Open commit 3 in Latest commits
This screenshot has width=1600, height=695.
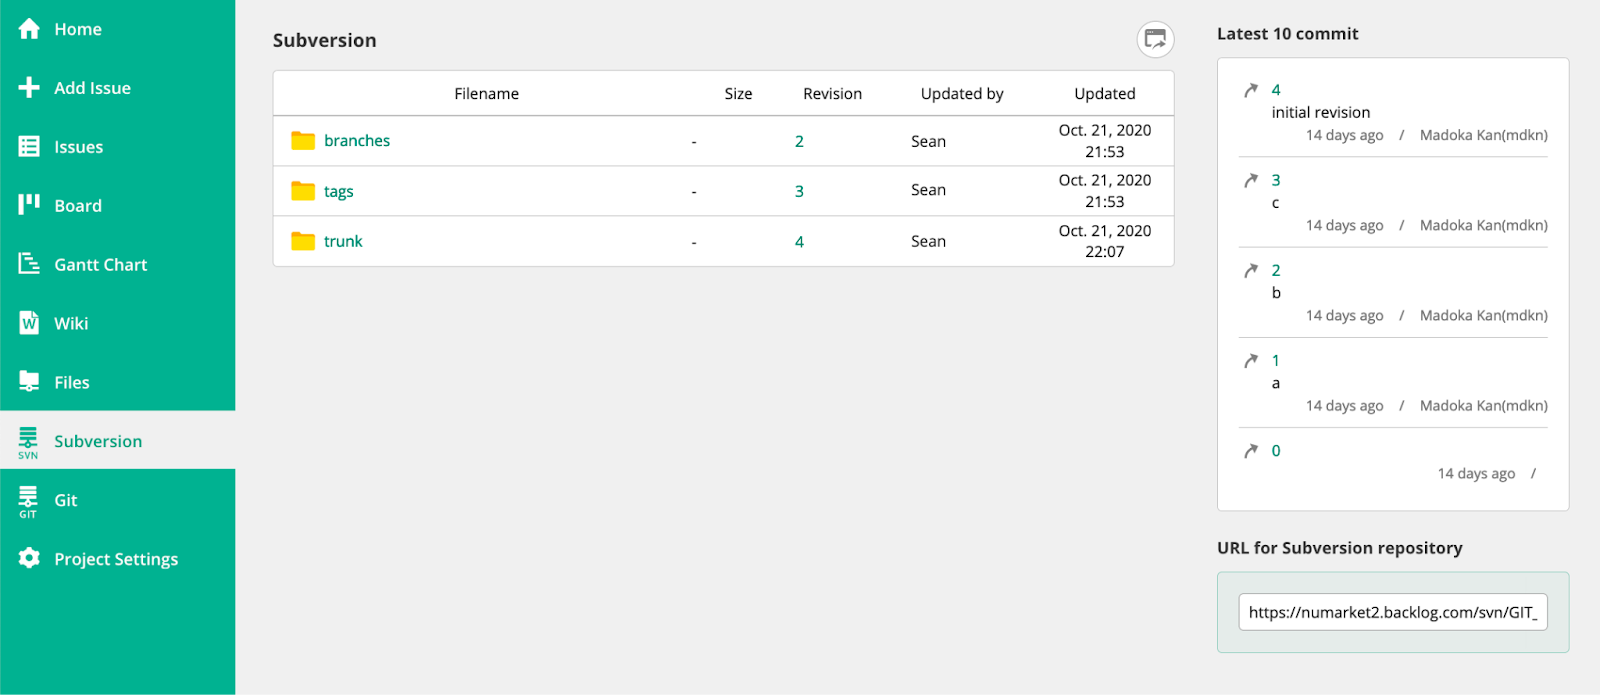click(x=1275, y=180)
